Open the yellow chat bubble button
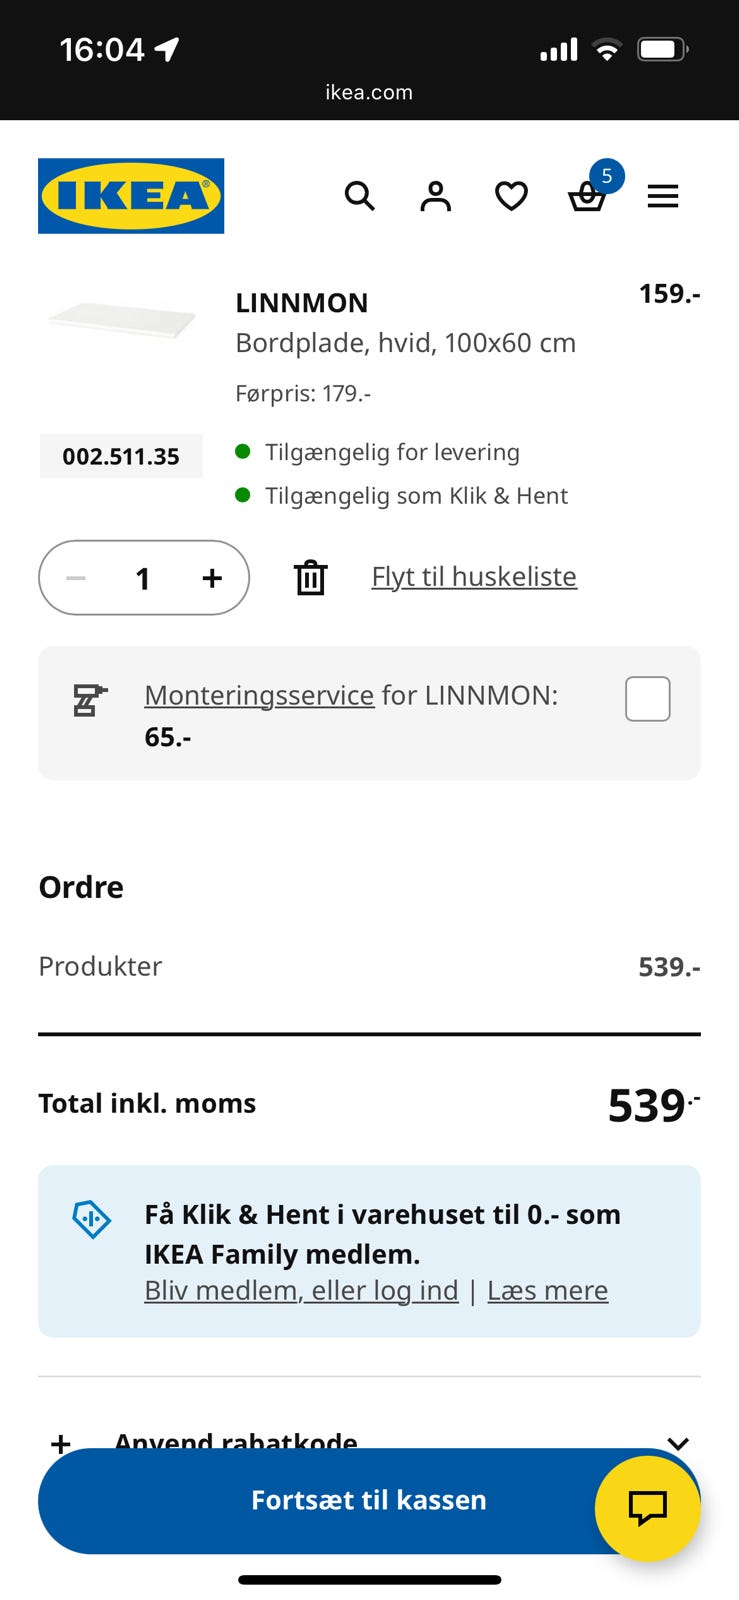 [647, 1507]
